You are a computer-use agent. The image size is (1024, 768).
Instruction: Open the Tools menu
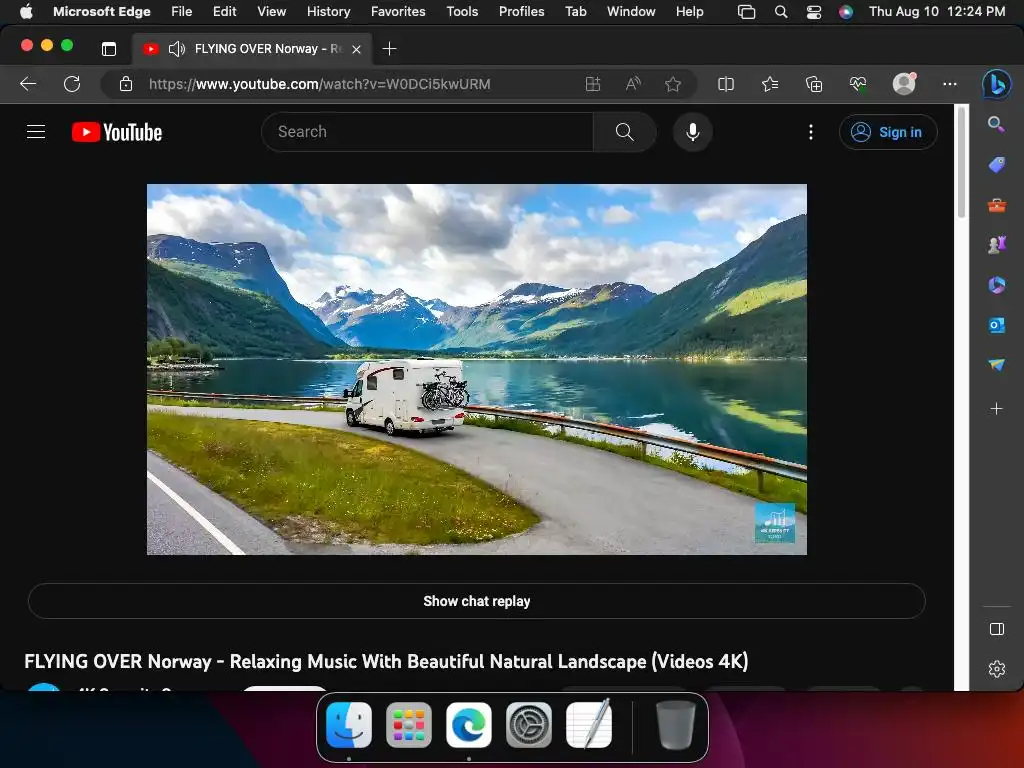pos(462,11)
